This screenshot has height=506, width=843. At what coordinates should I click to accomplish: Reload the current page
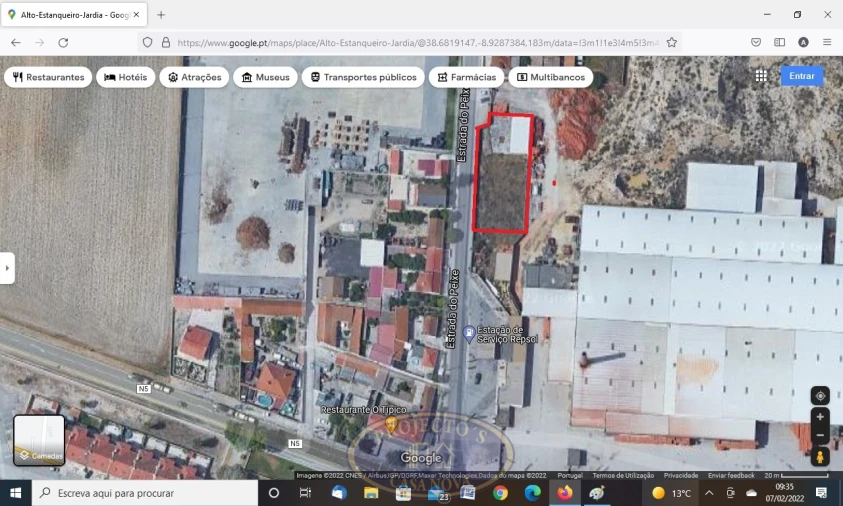[x=63, y=43]
